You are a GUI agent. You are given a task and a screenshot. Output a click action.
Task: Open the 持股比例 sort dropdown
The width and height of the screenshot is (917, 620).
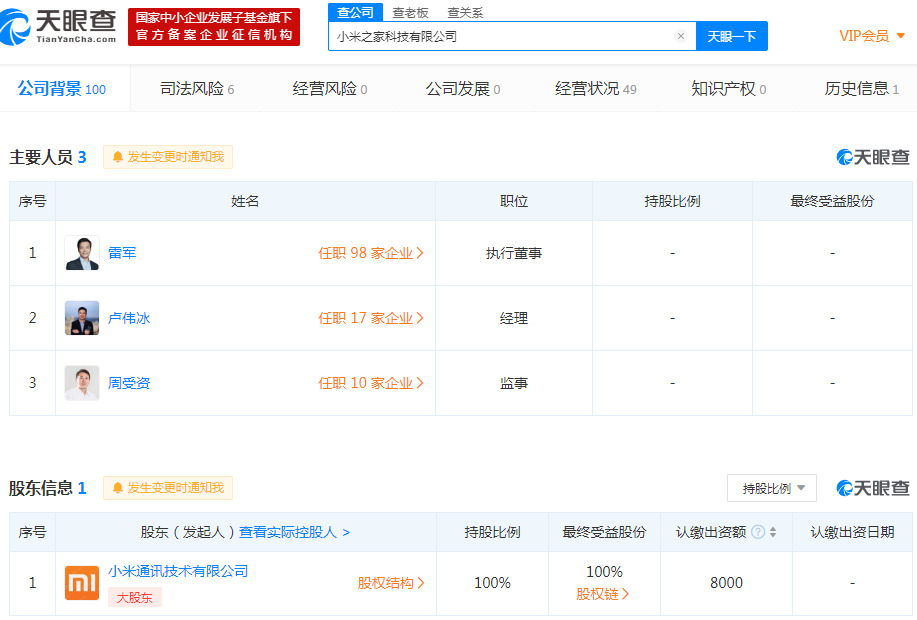click(772, 488)
